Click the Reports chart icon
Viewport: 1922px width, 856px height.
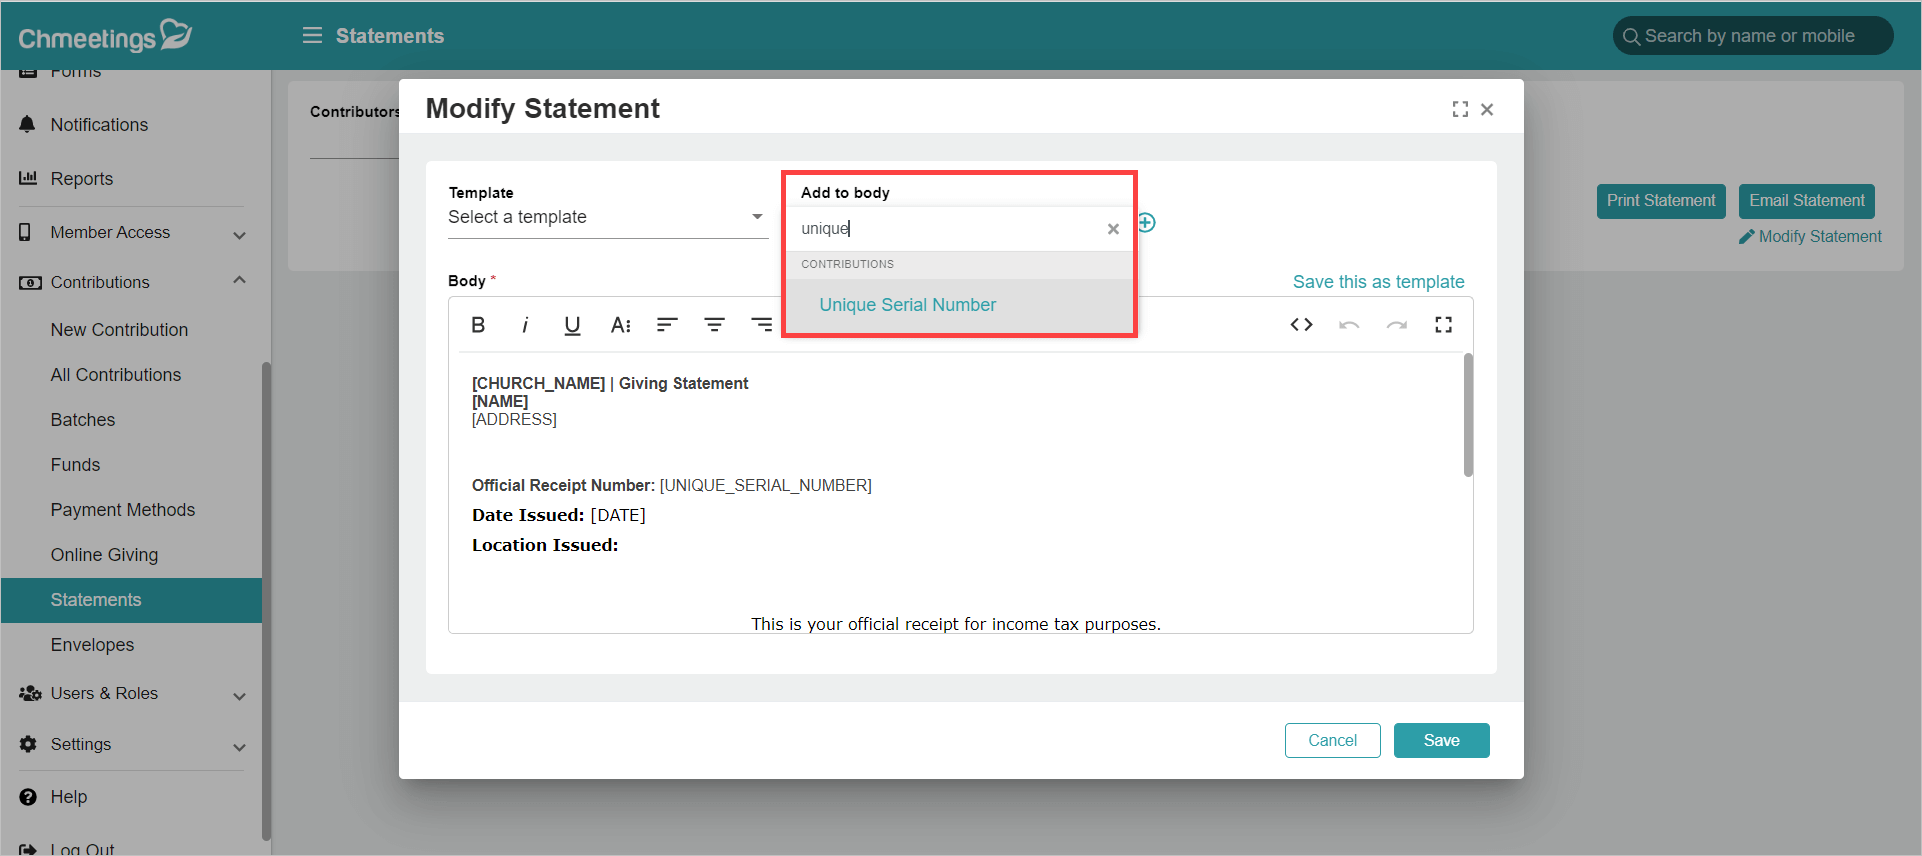[x=28, y=178]
